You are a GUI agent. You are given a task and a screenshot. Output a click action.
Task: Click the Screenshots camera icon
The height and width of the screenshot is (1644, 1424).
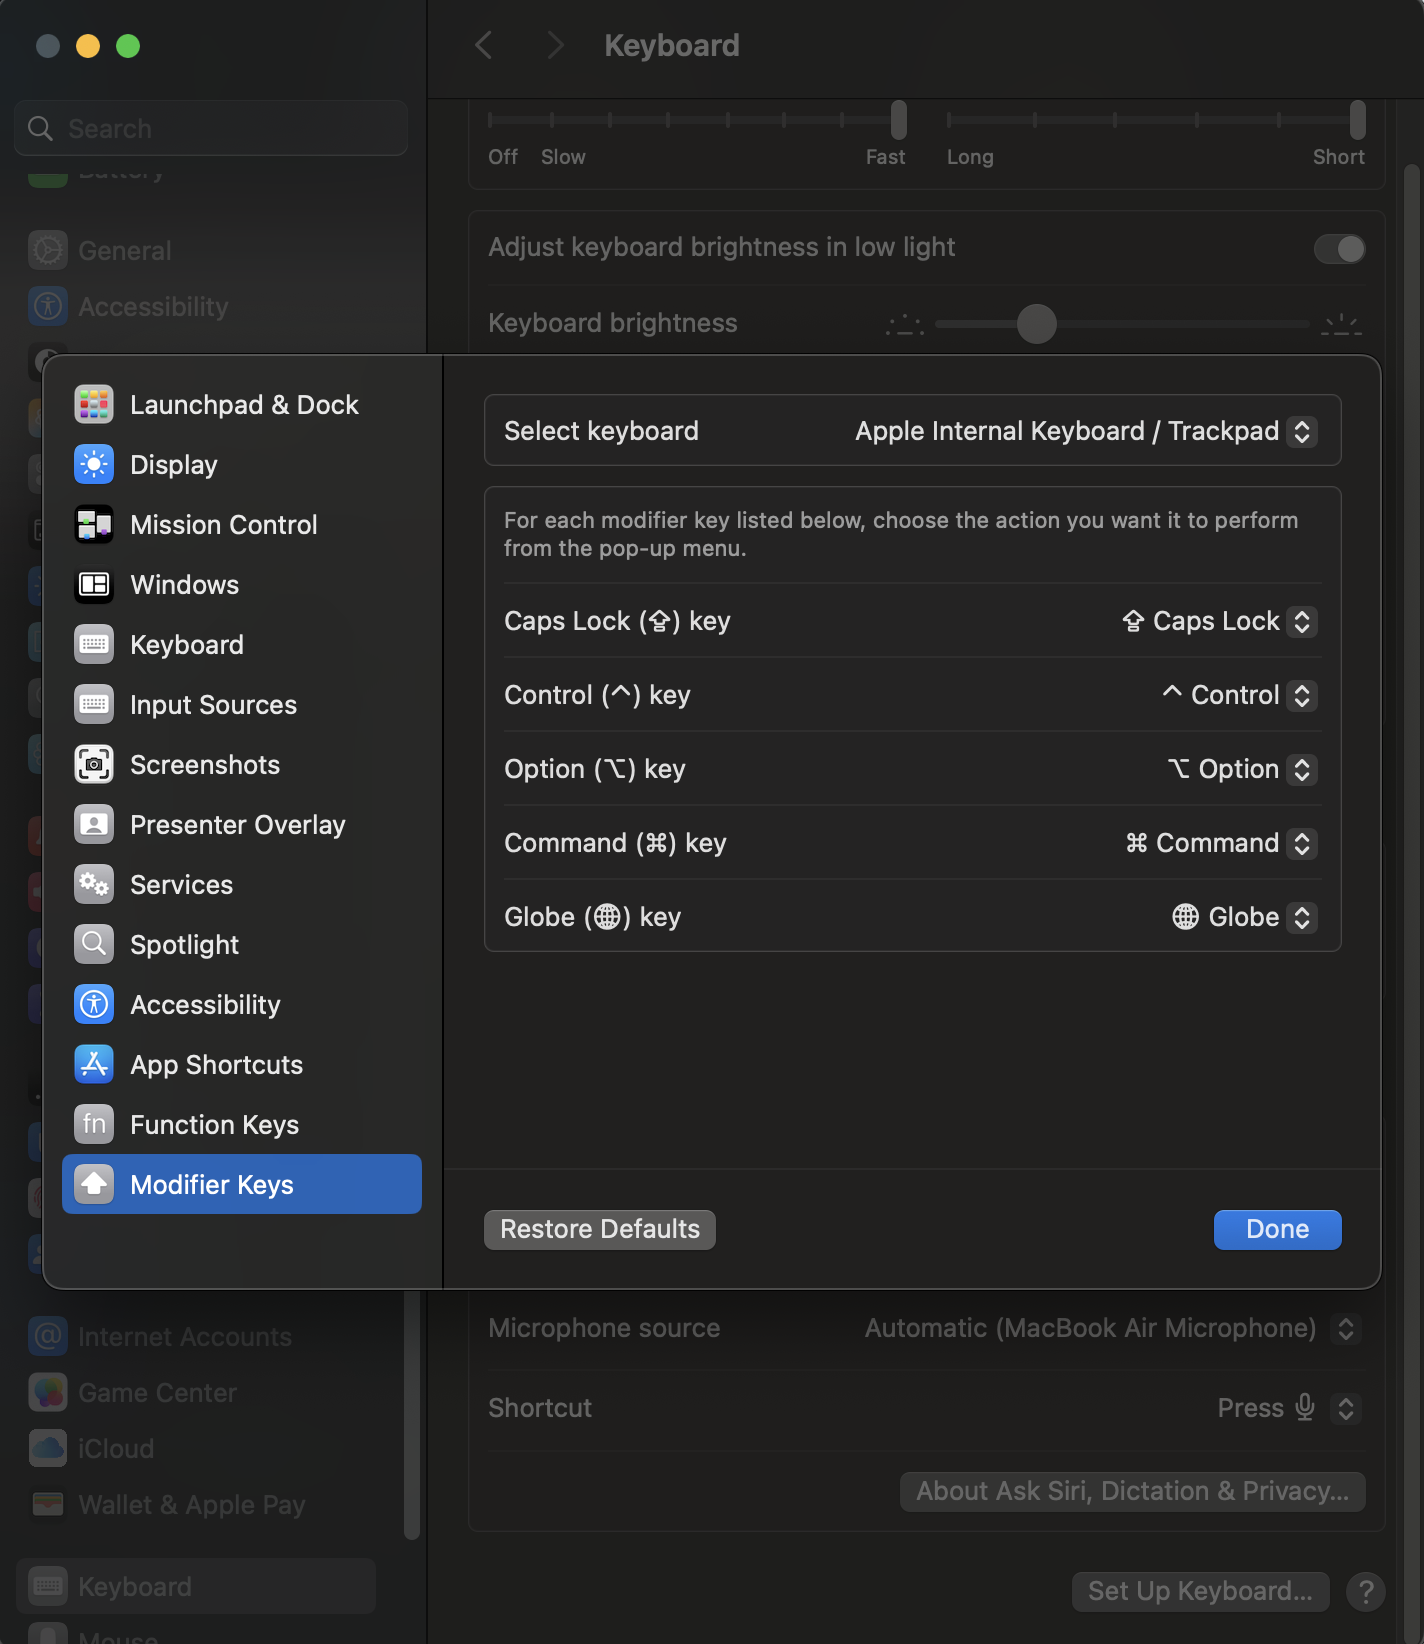tap(94, 765)
